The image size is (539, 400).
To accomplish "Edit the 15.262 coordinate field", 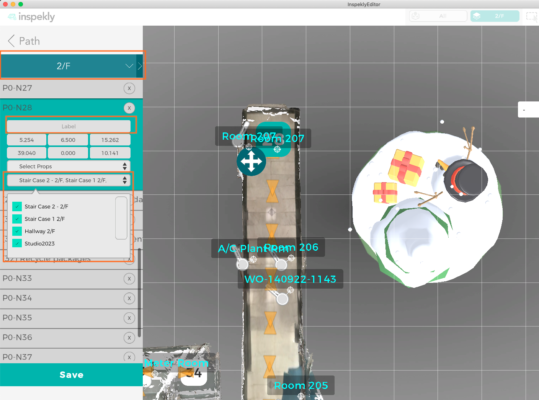I will [x=110, y=140].
